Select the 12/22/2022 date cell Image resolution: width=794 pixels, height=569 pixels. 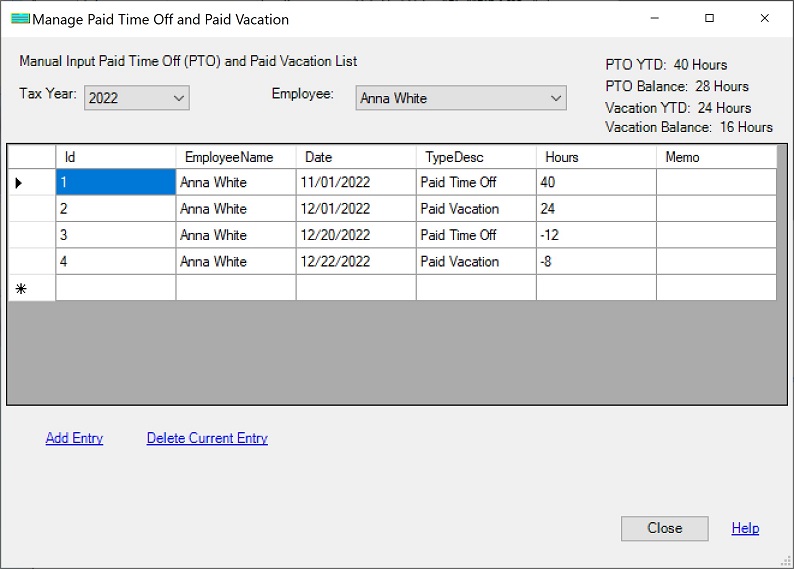tap(355, 261)
